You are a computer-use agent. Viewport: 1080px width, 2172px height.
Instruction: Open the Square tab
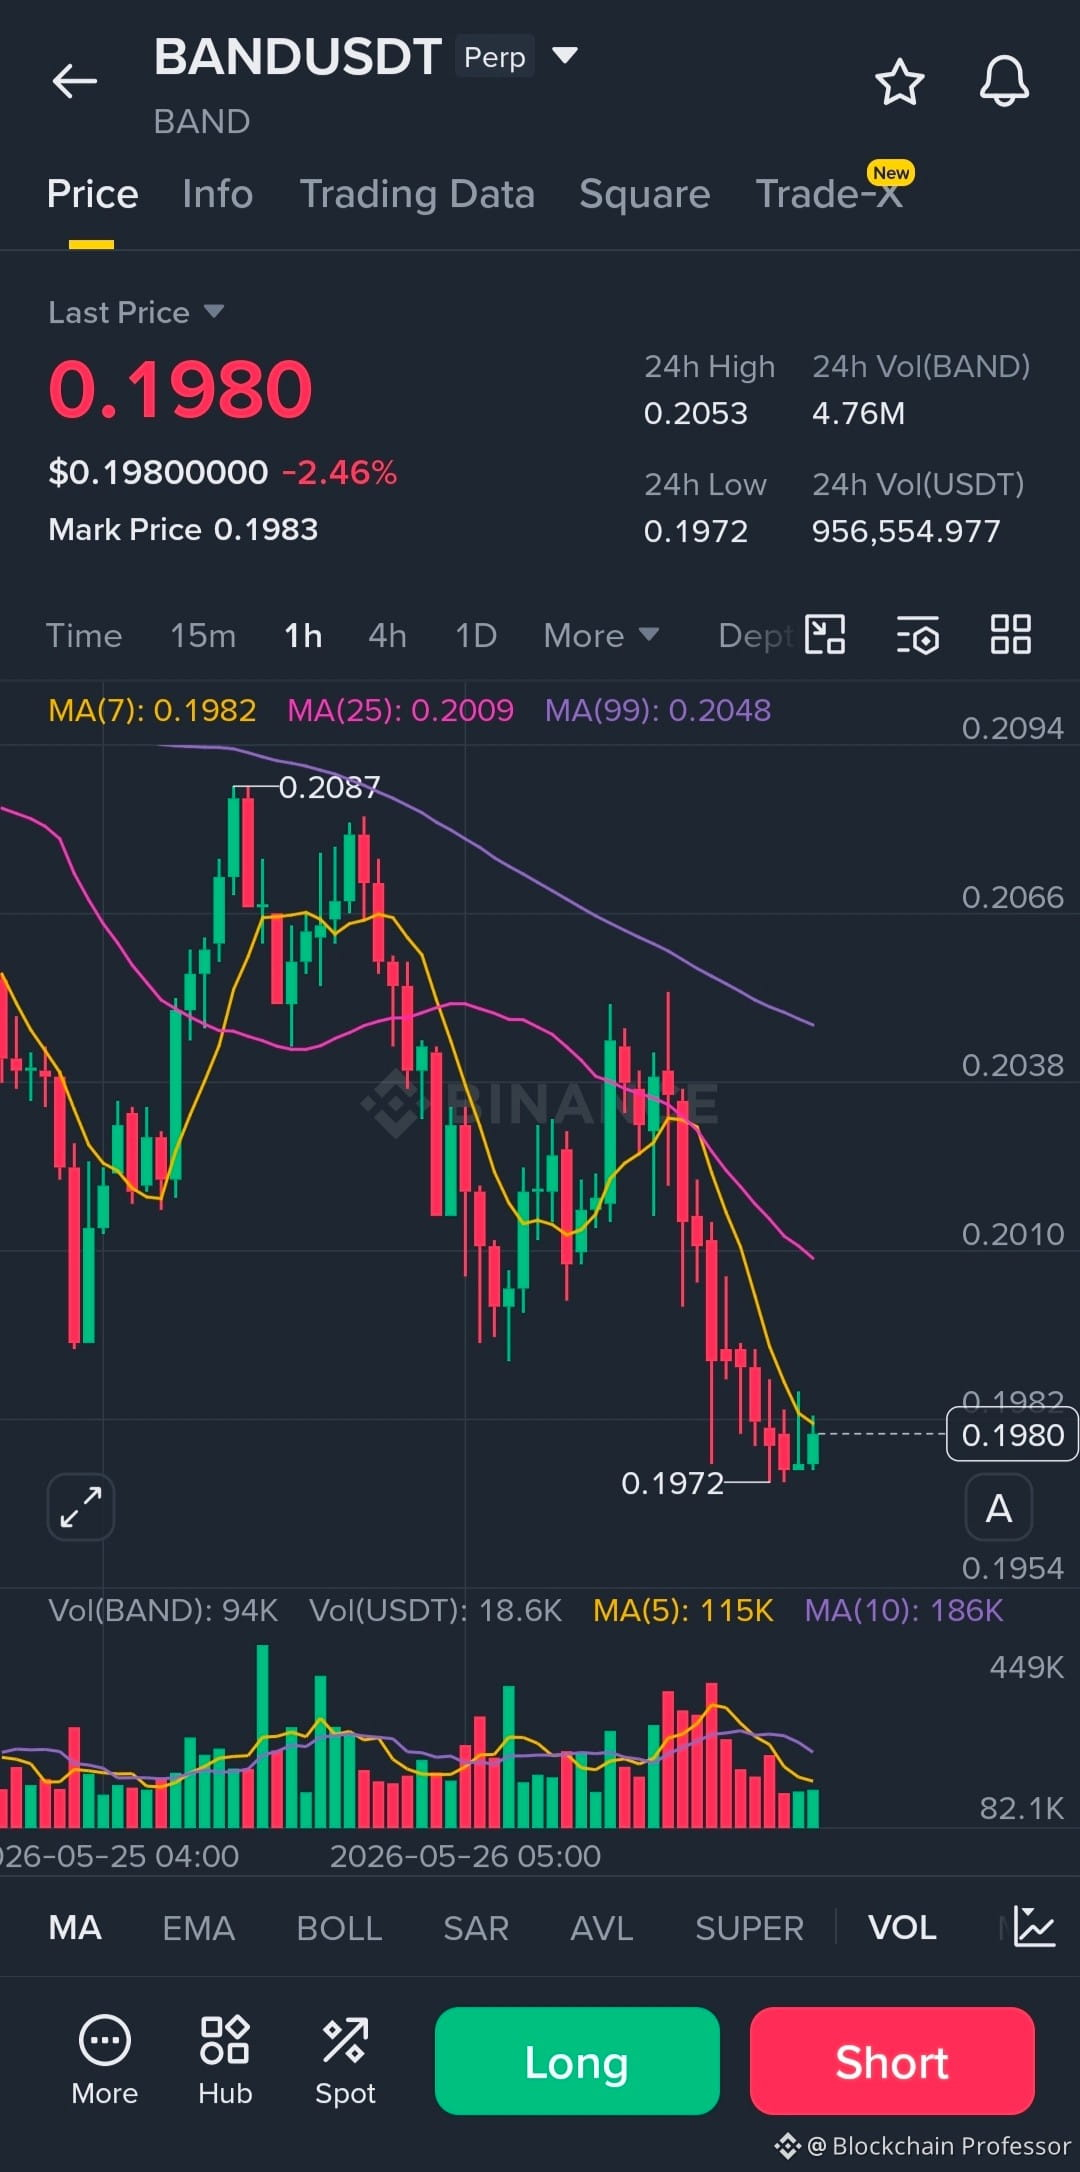click(644, 194)
